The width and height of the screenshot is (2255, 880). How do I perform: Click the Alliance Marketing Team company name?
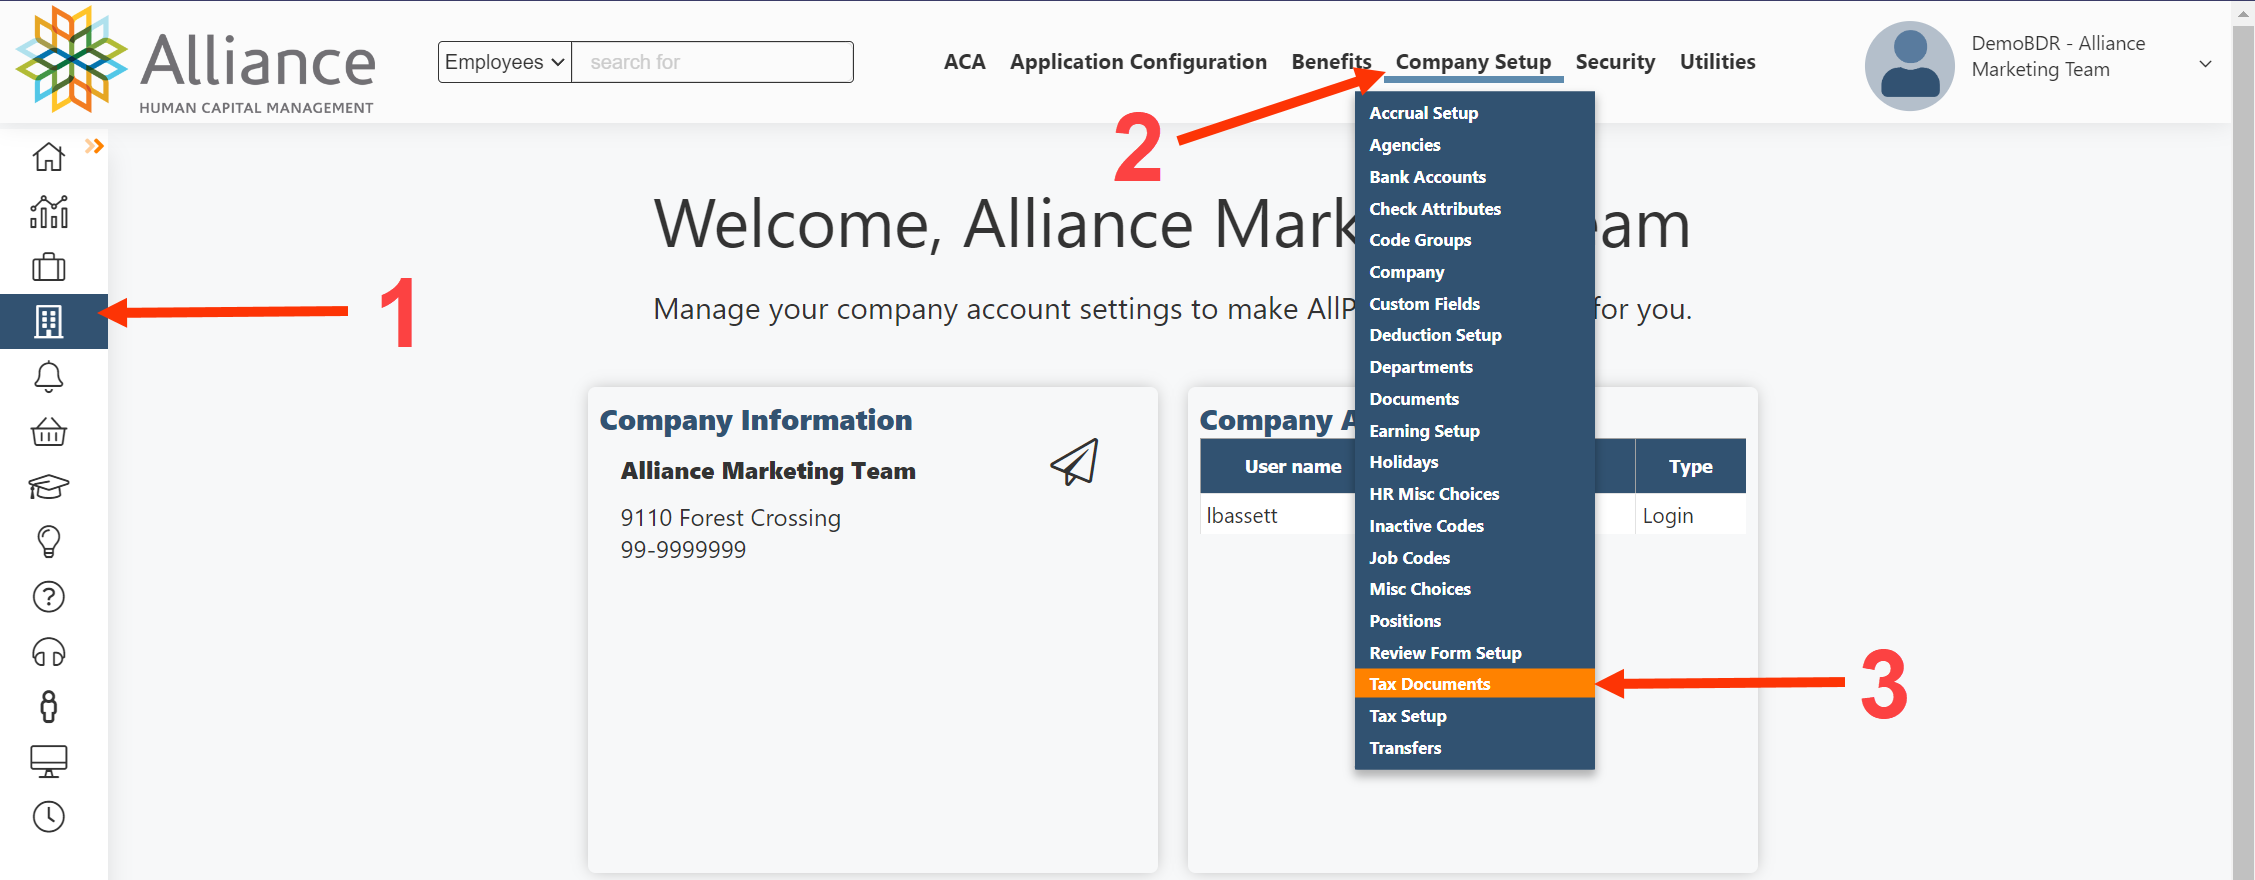point(768,471)
